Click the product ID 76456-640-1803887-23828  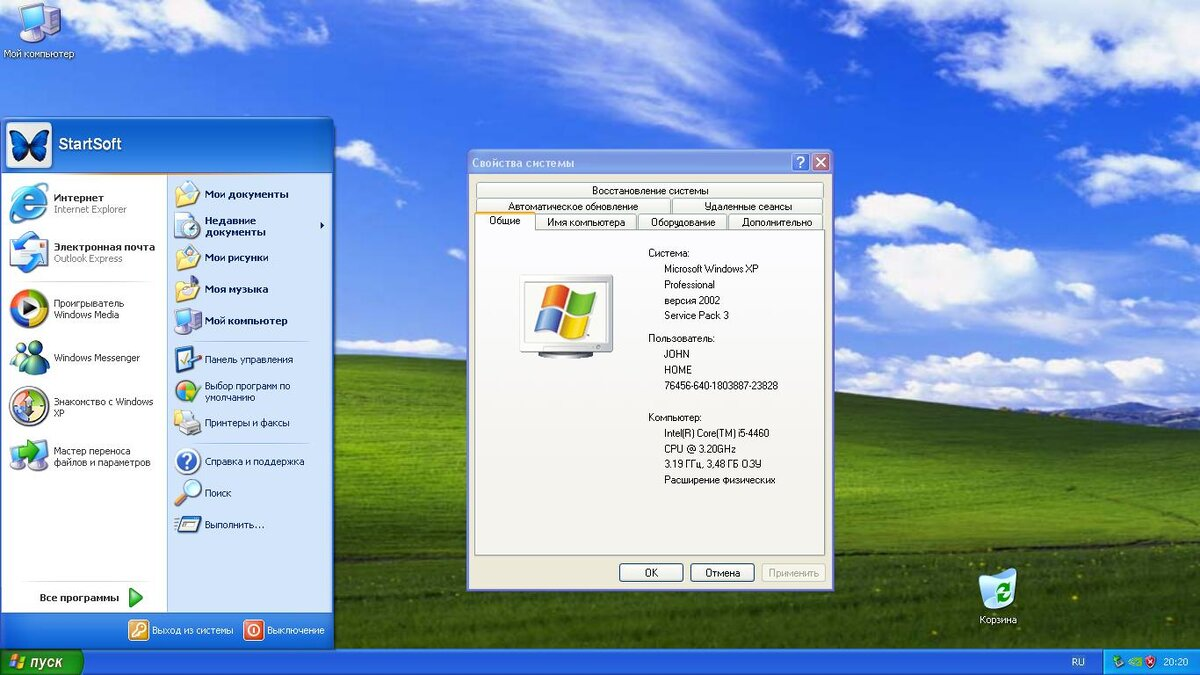(721, 386)
